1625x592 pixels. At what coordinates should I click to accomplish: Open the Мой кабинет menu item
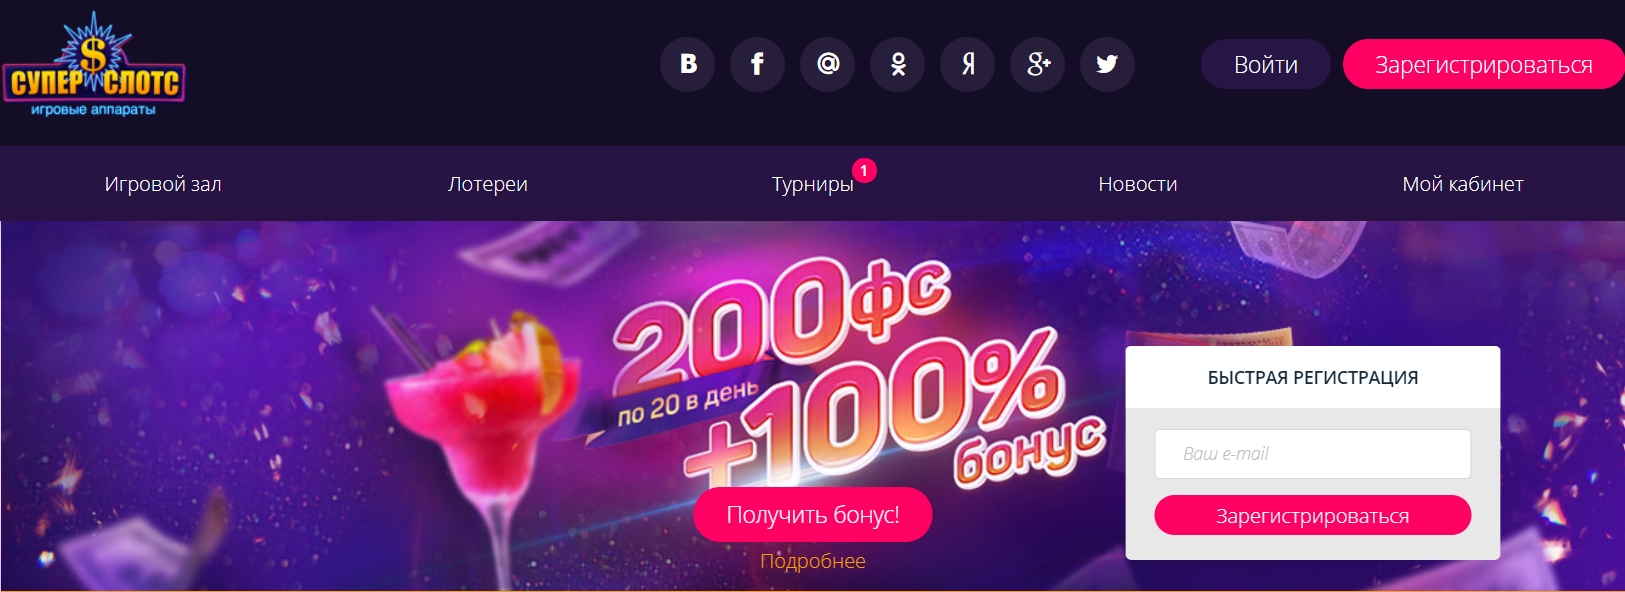(1463, 184)
